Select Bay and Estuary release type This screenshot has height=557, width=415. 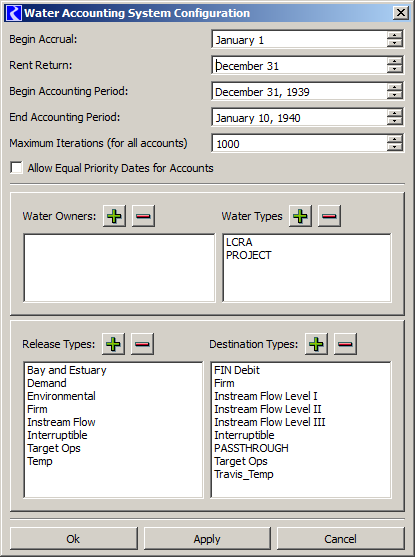click(x=67, y=370)
